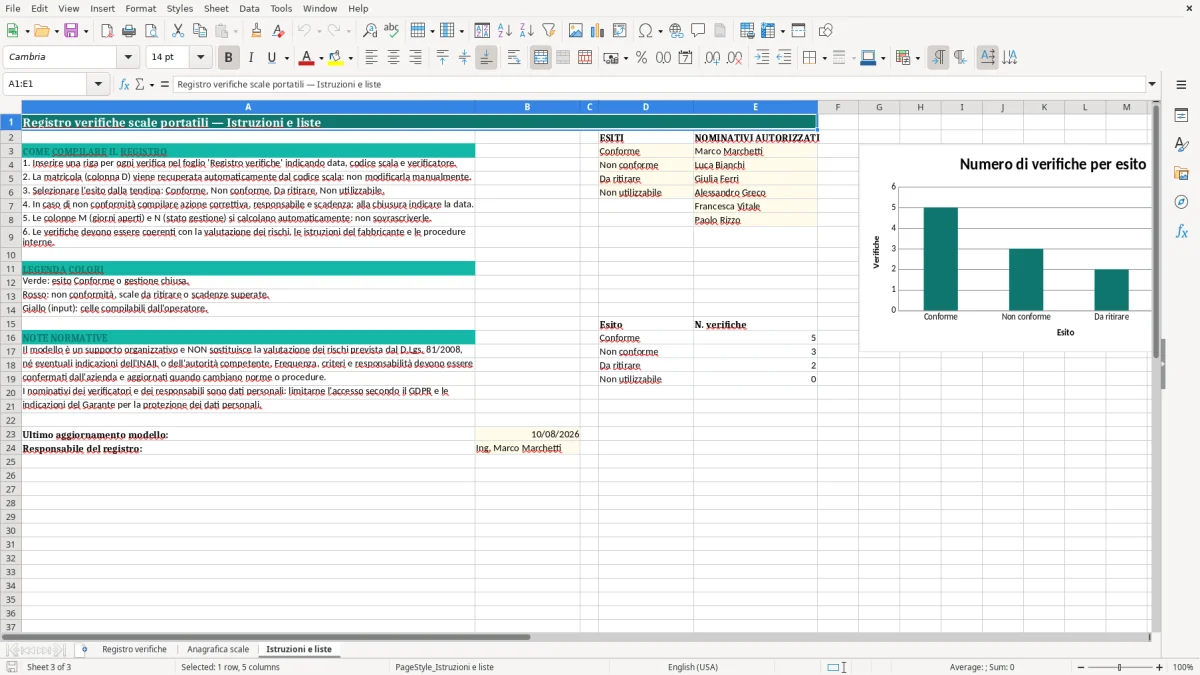Click the Cut scissors icon
This screenshot has height=675, width=1200.
point(178,31)
